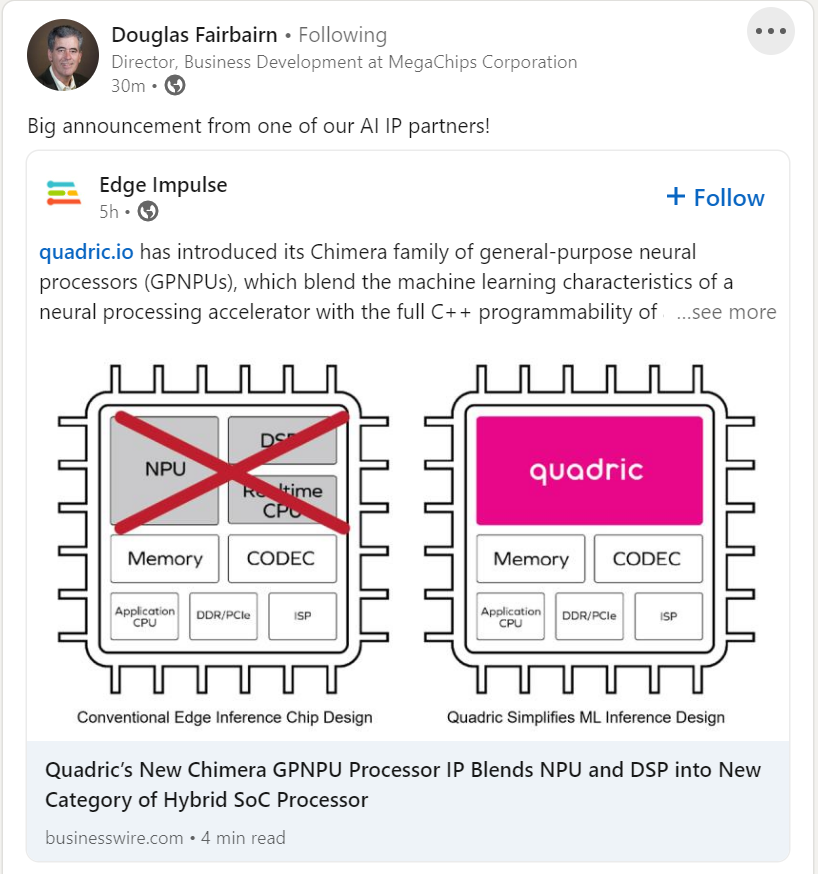Click "Director, Business Development at MegaChips" headline
Screen dimensions: 818x874
tap(344, 62)
